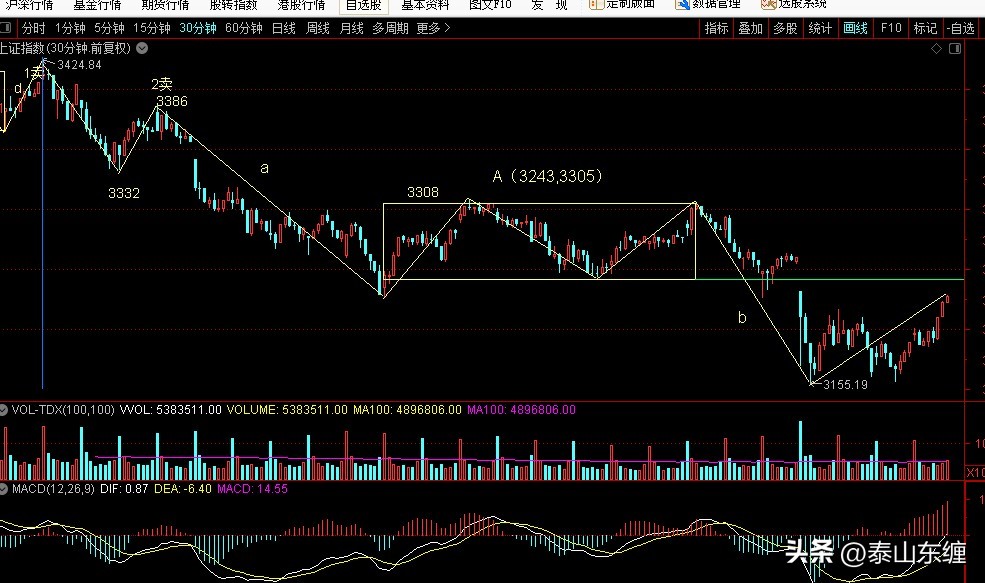
Task: Click the magenta MA100: 4896806.00 value
Action: point(521,410)
